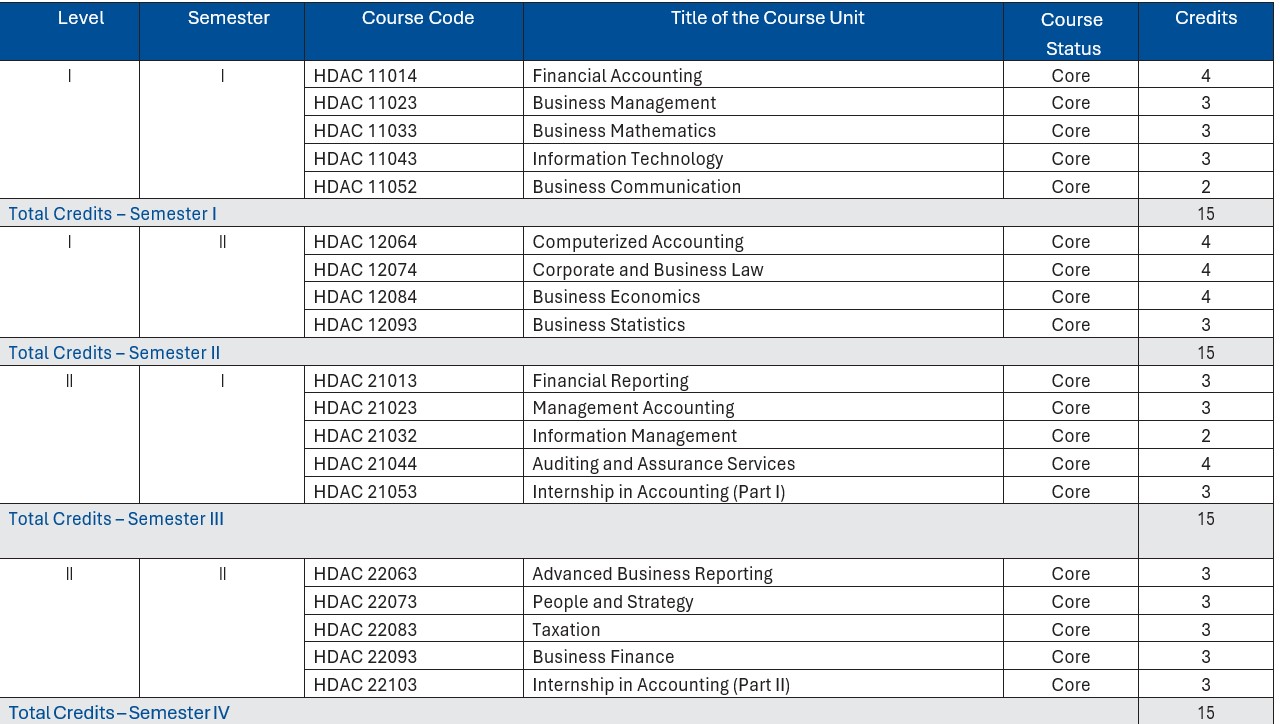The image size is (1280, 724).
Task: Click the Course Status column header
Action: (1072, 33)
